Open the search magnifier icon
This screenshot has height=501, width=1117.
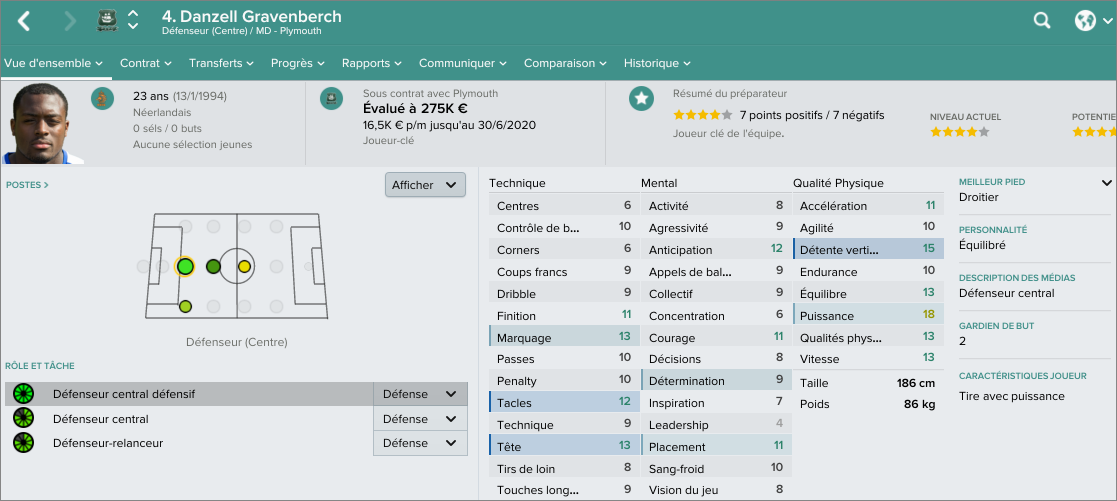pyautogui.click(x=1042, y=21)
